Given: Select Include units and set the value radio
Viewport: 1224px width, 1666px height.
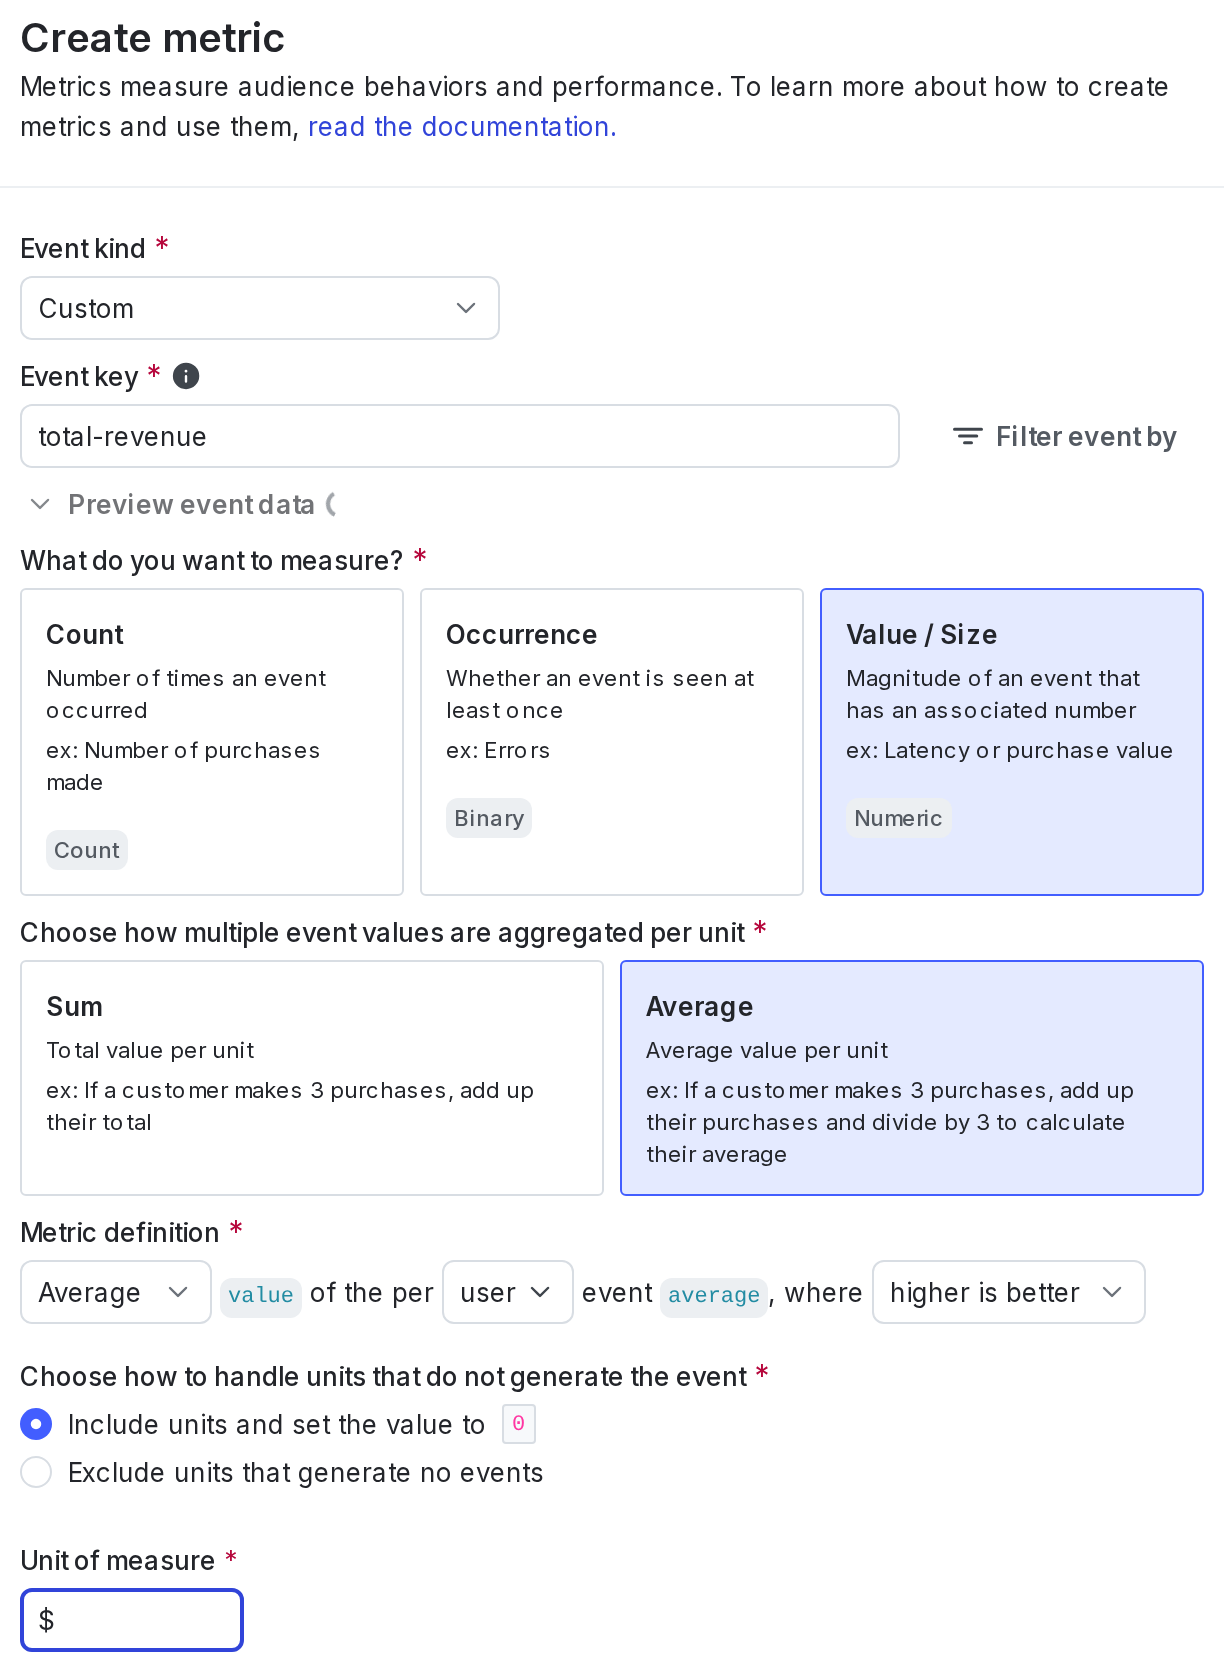Looking at the screenshot, I should [36, 1424].
